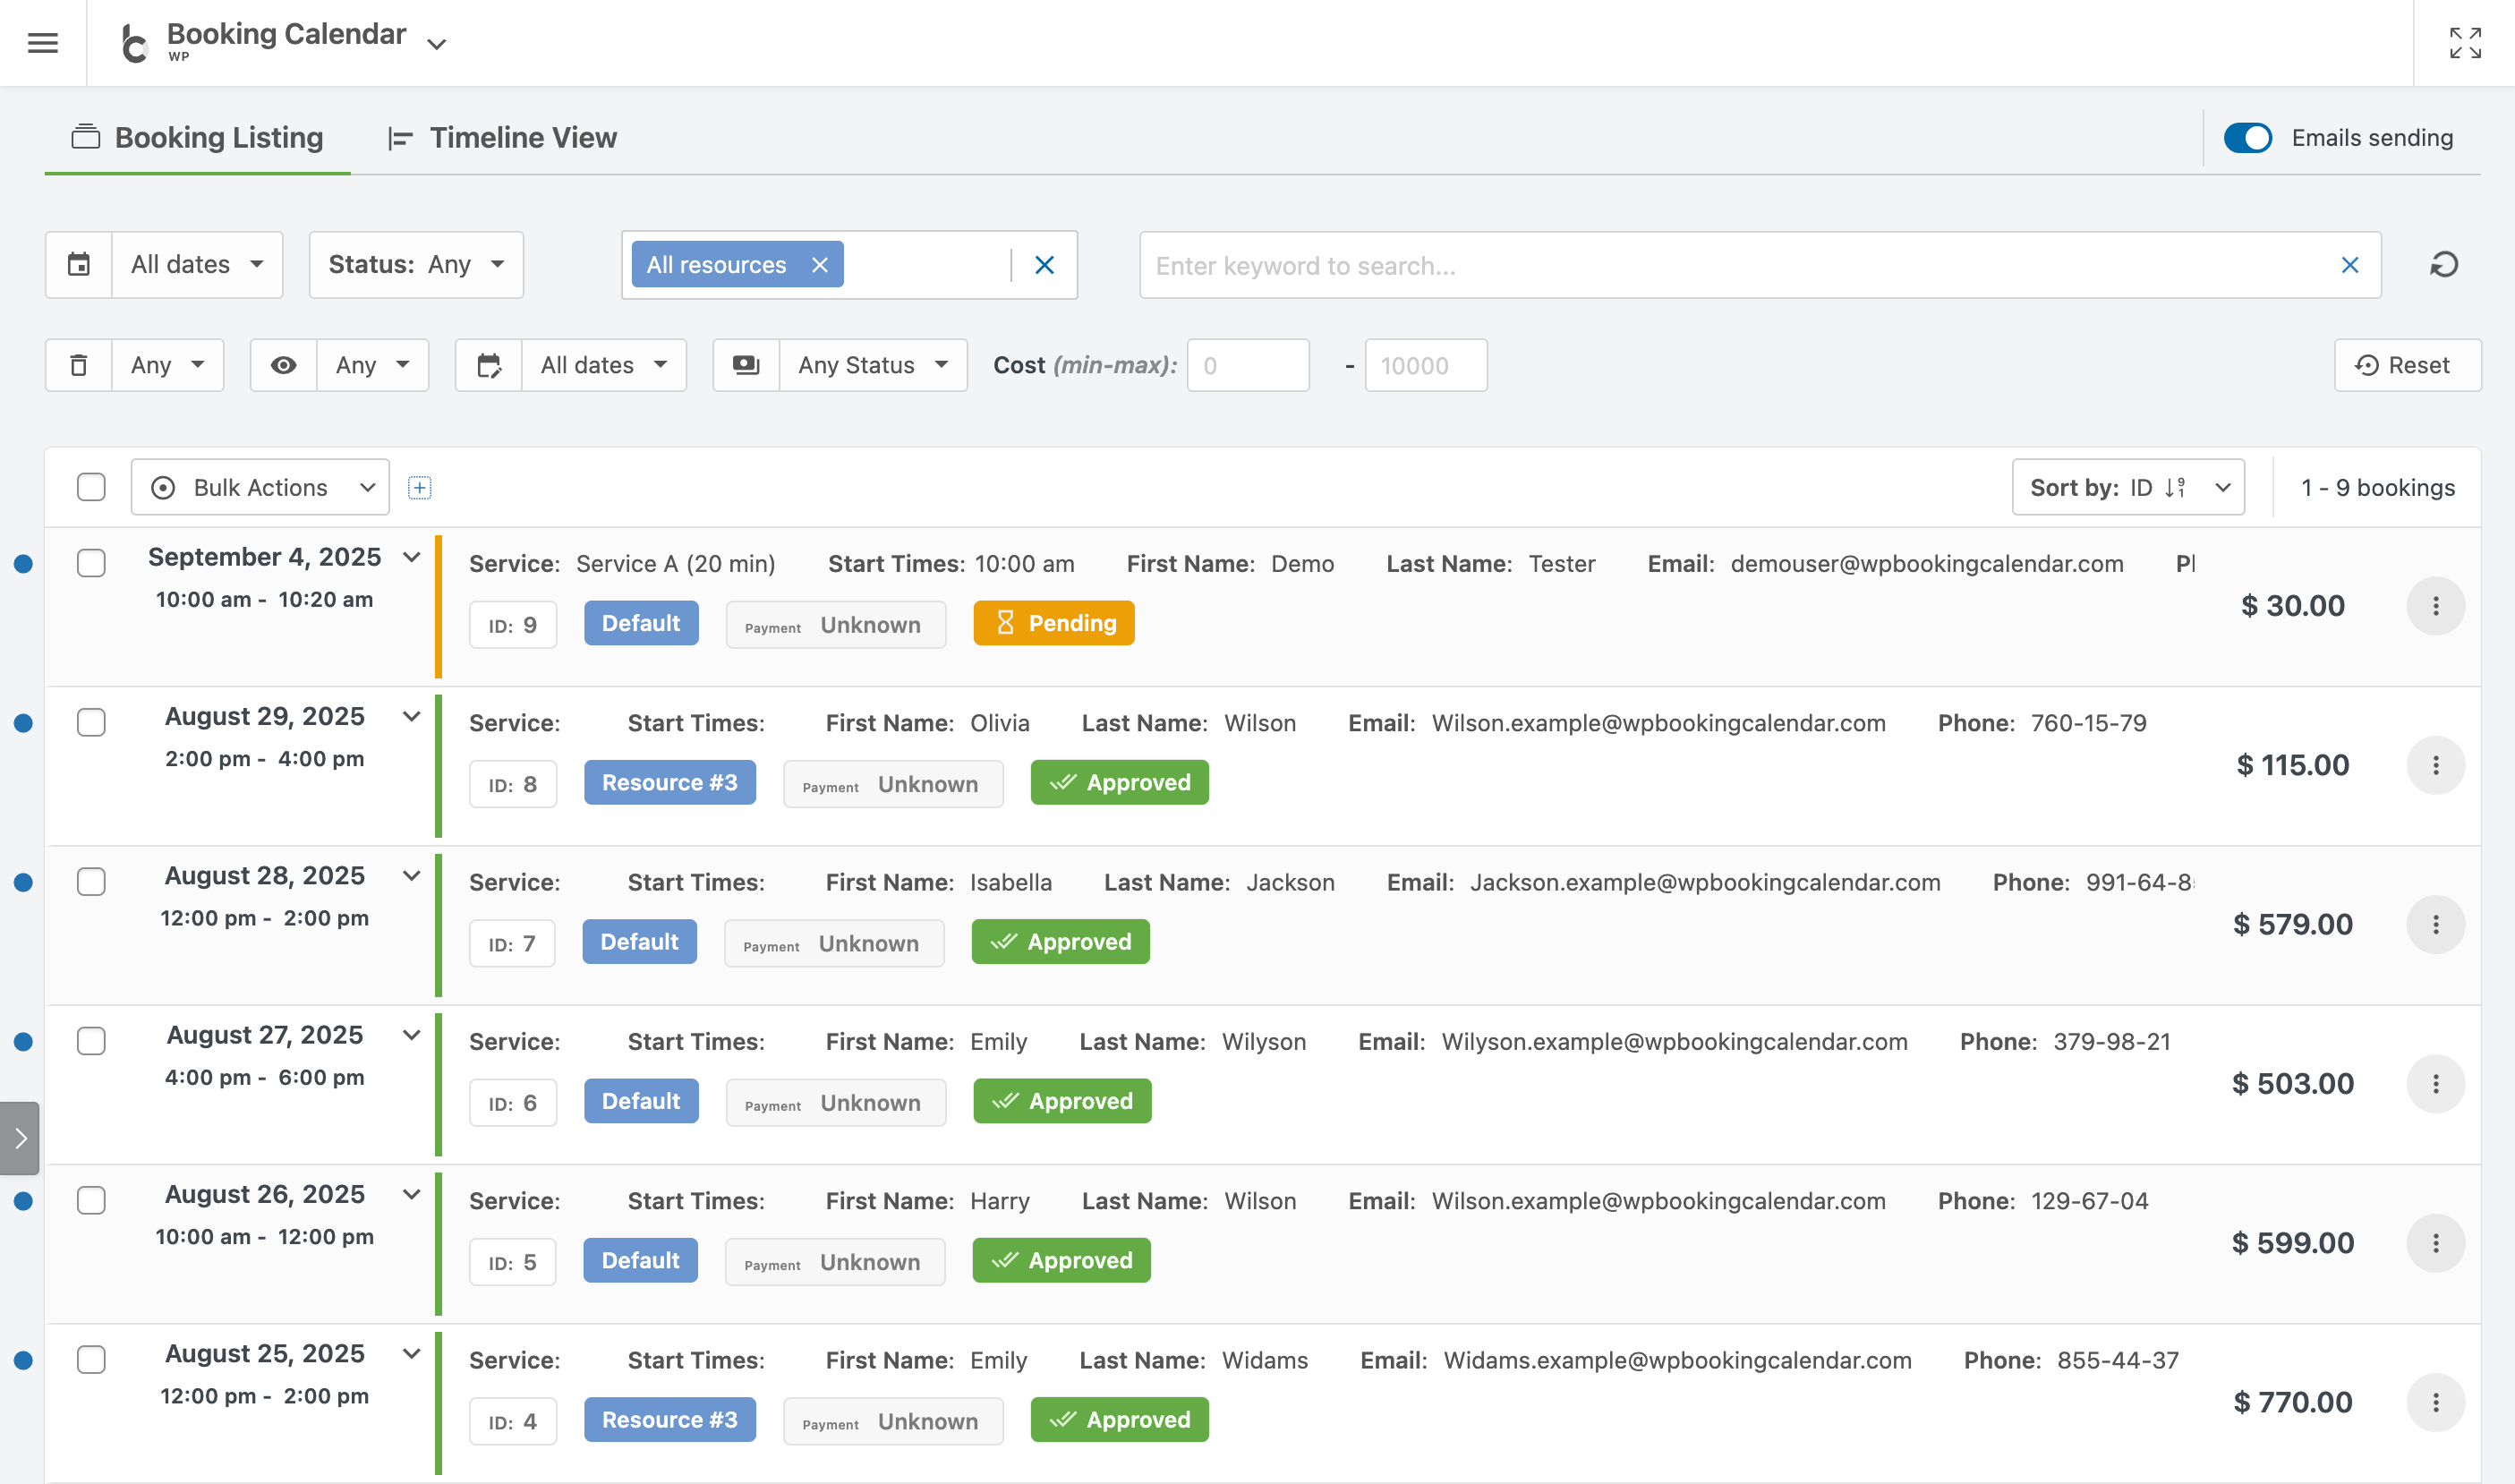Click the Booking Calendar logo icon
The width and height of the screenshot is (2515, 1484).
(x=134, y=43)
